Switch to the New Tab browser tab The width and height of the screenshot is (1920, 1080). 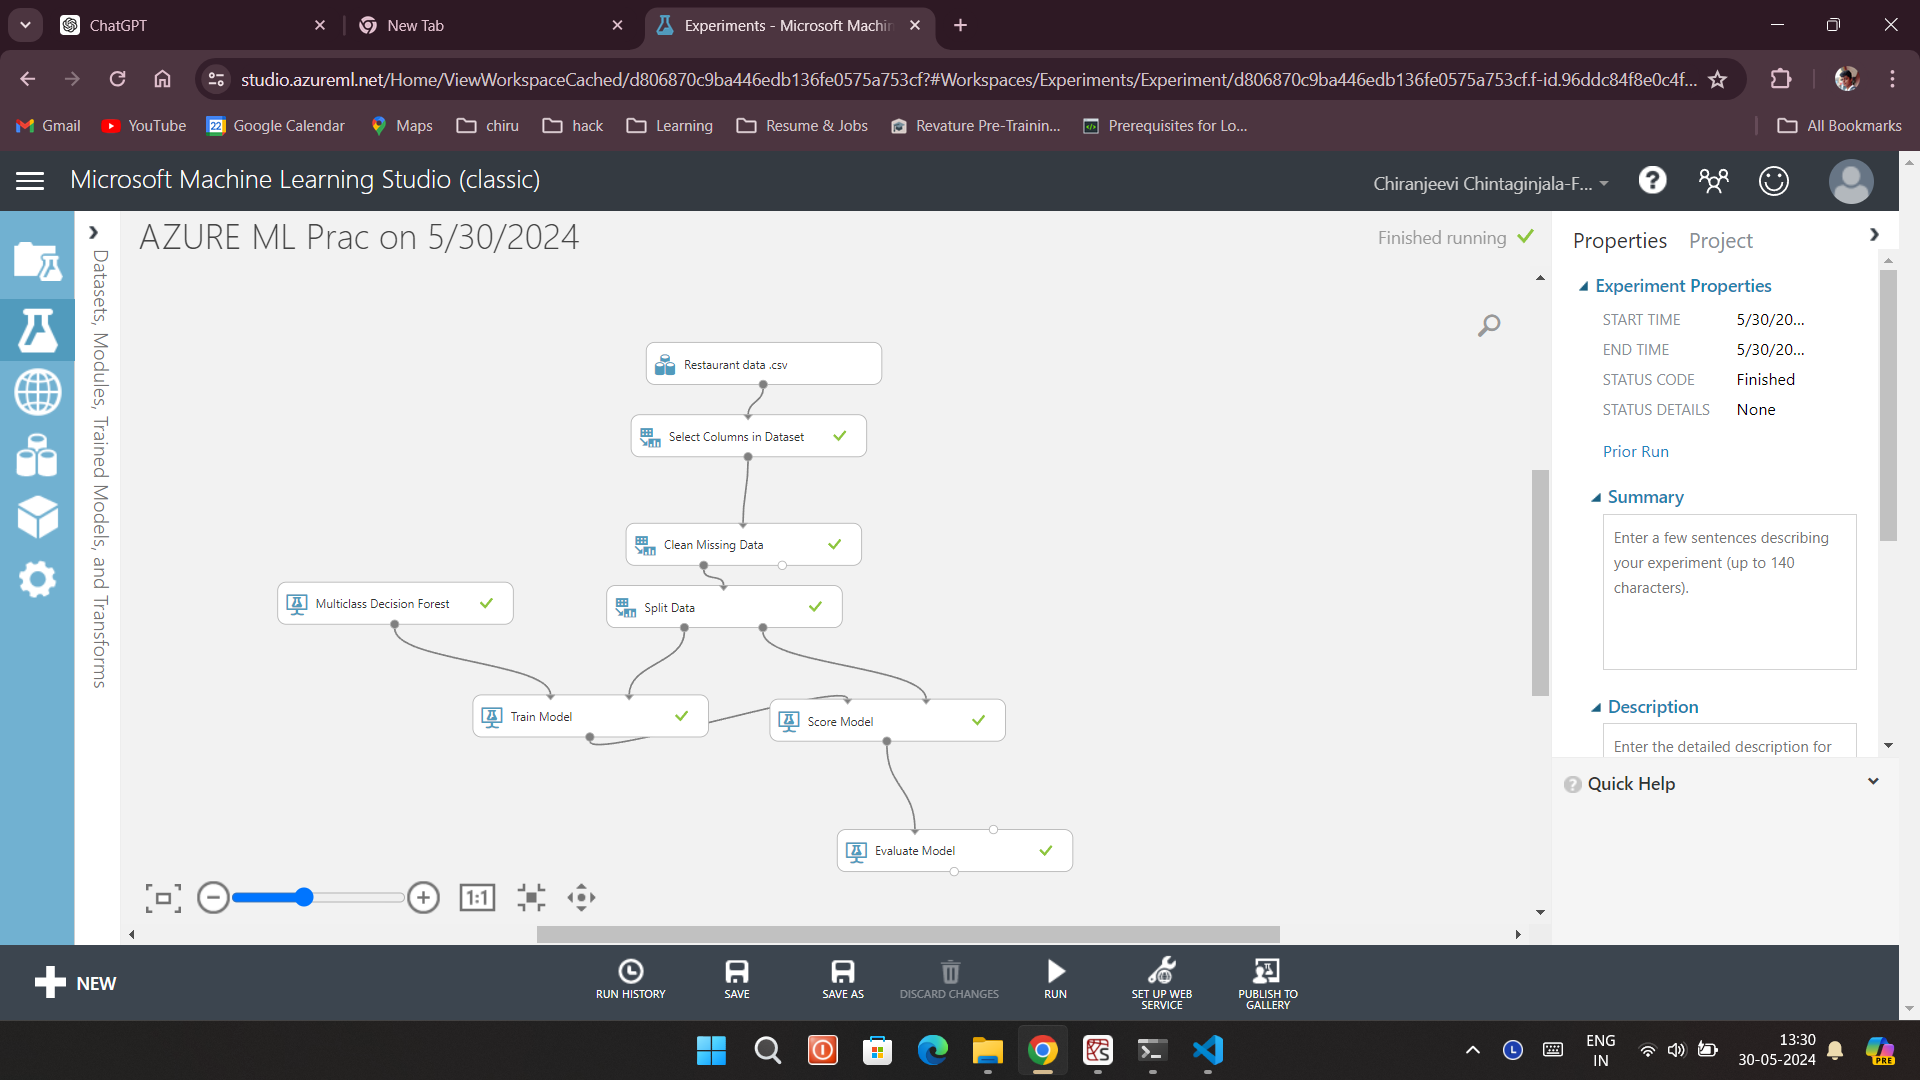tap(490, 25)
